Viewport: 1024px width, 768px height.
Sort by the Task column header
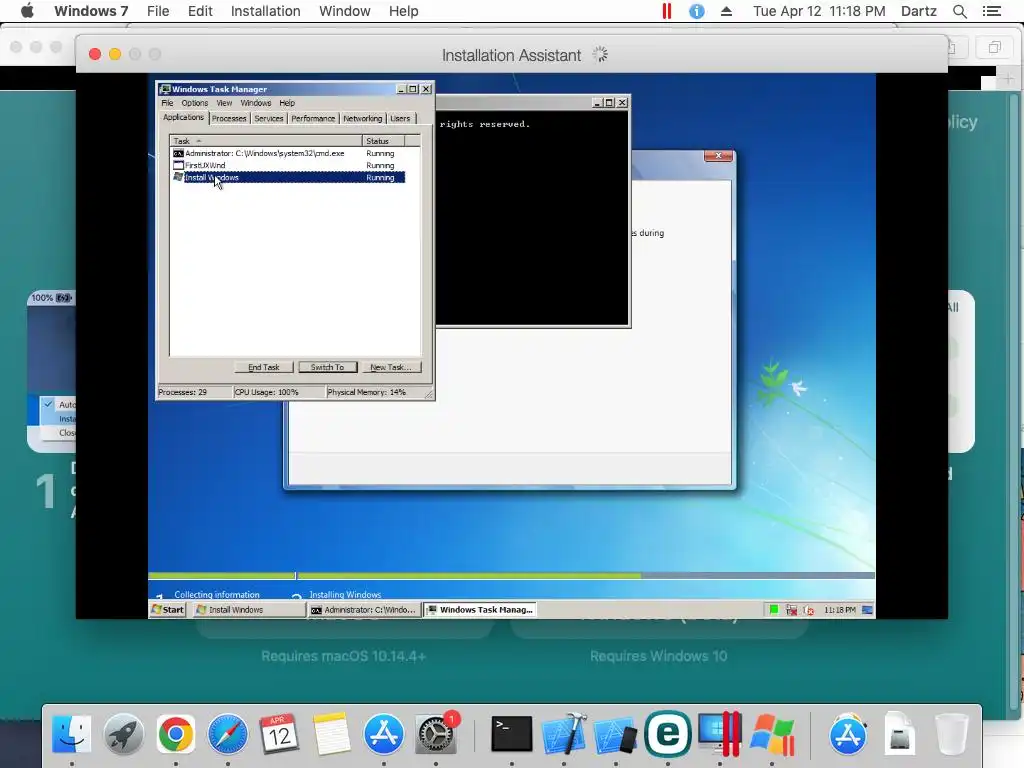[x=266, y=141]
